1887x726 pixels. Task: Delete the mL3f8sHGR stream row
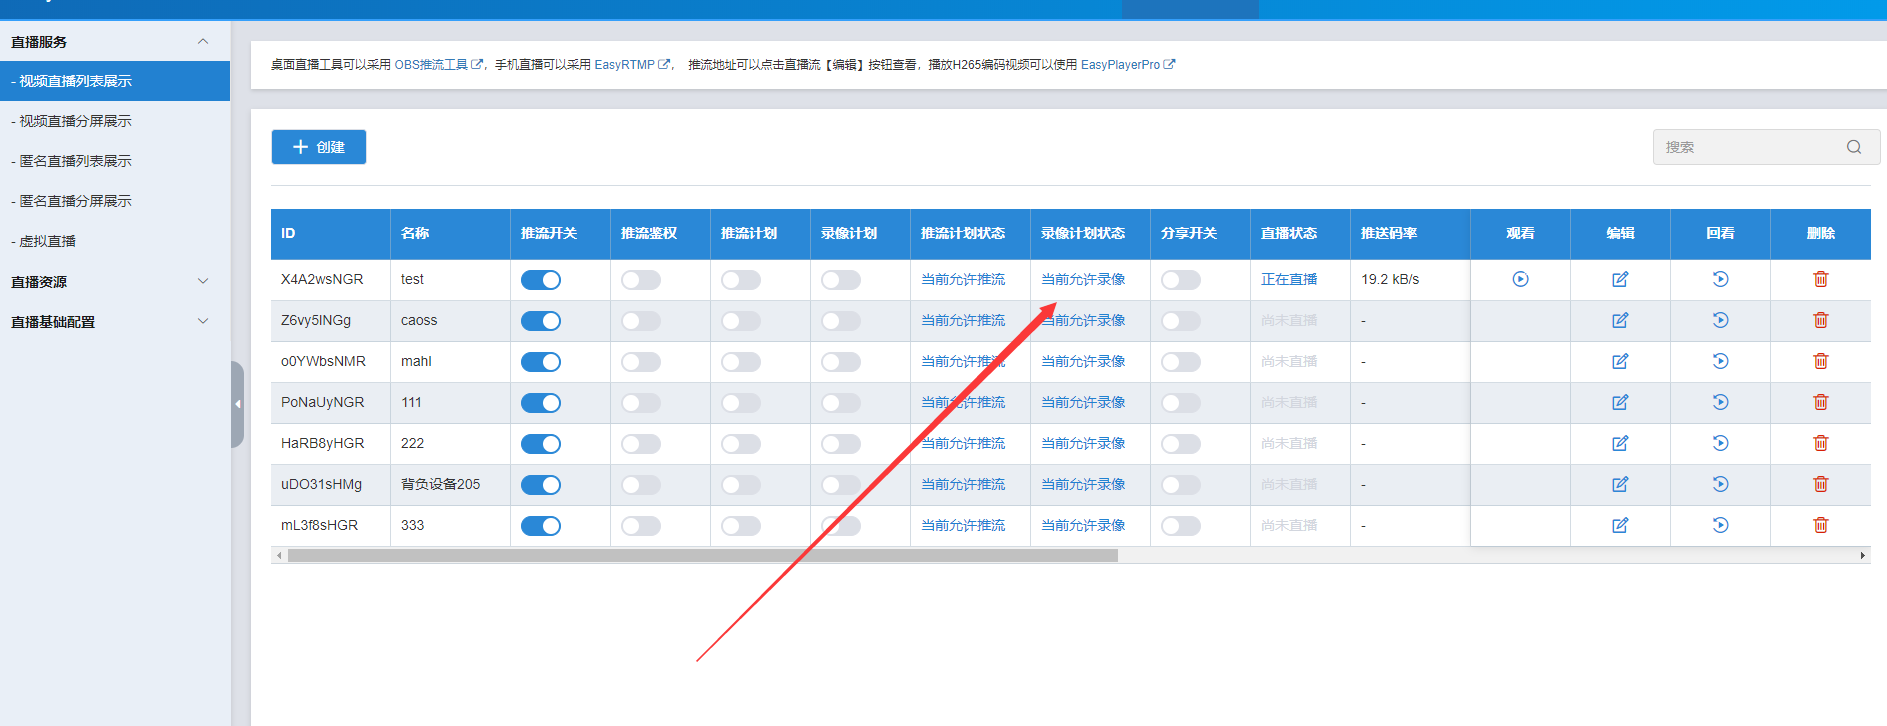(1820, 525)
